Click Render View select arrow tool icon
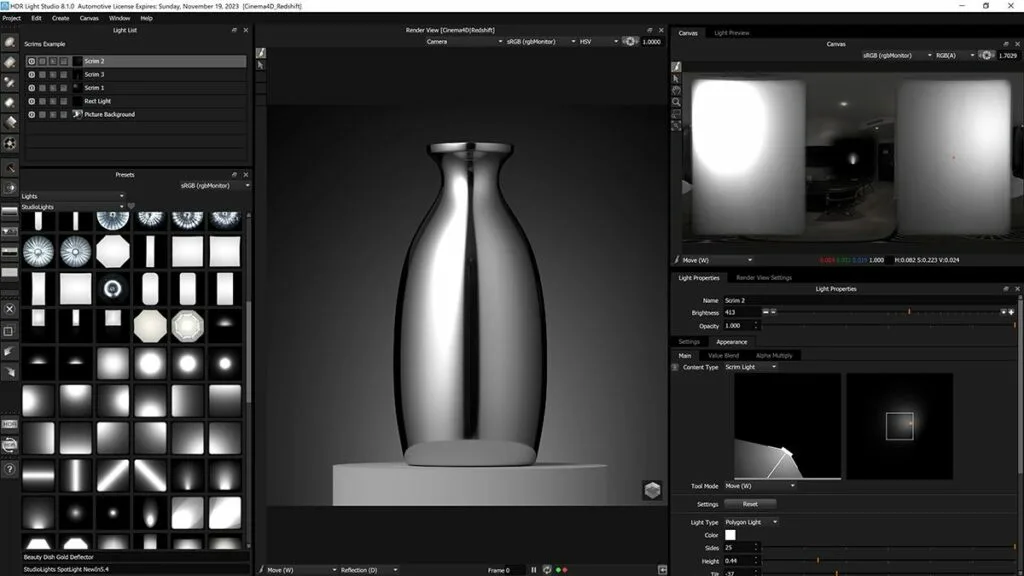This screenshot has height=576, width=1024. tap(261, 65)
